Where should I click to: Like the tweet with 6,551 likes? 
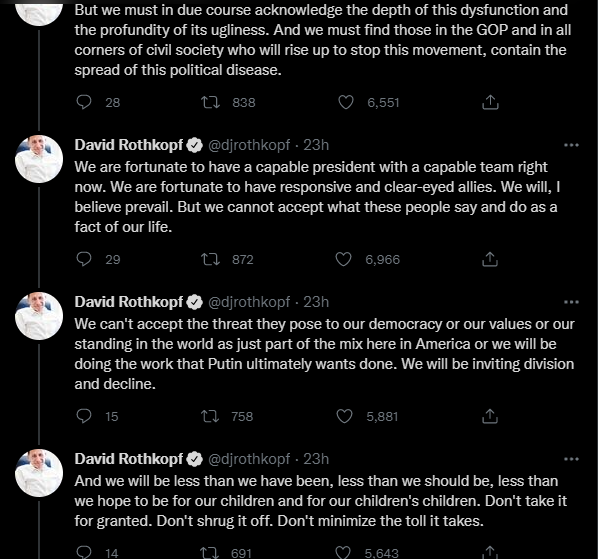coord(346,102)
